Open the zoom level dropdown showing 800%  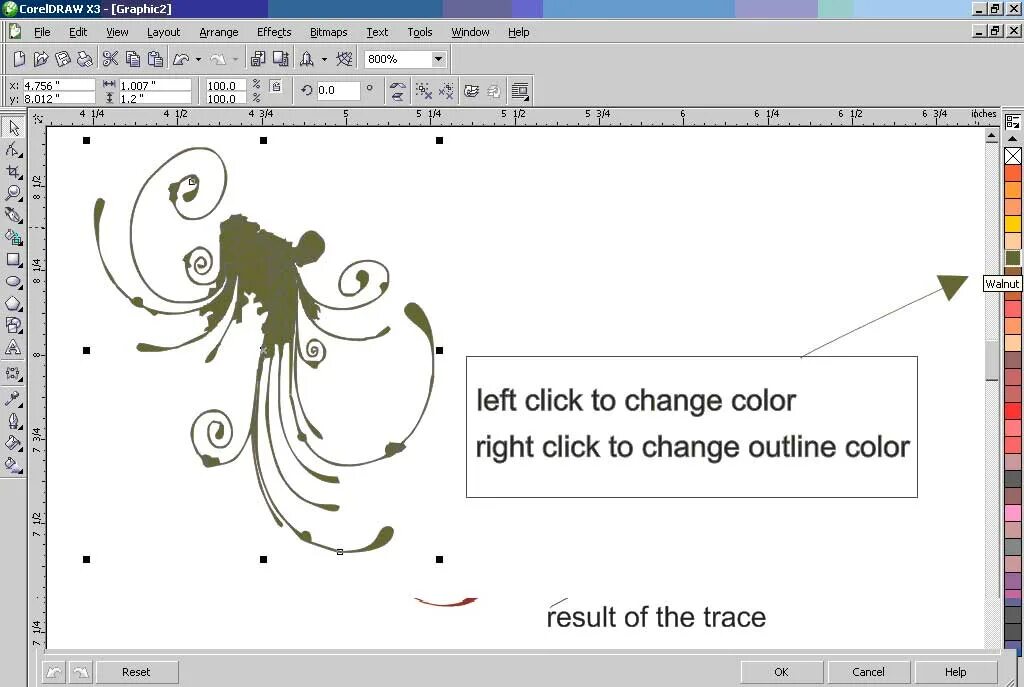pos(438,59)
